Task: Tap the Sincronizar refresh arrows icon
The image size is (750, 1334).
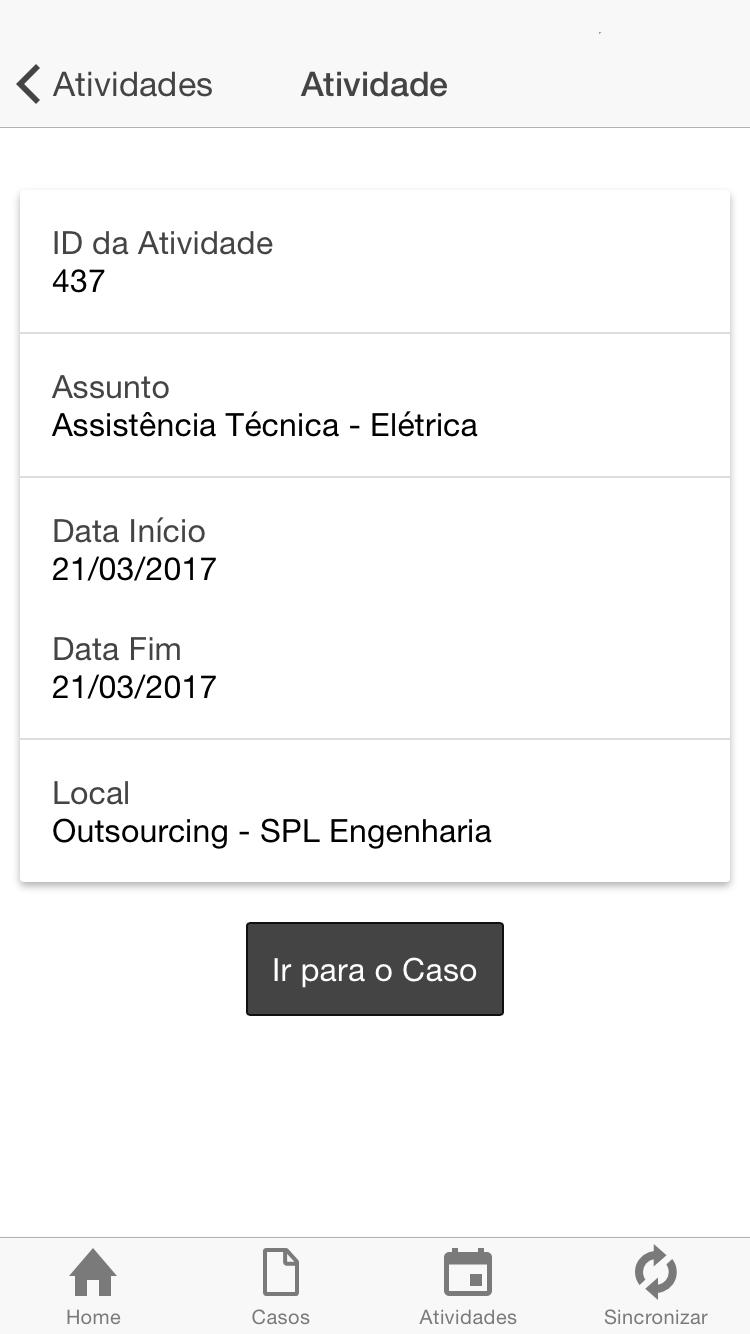Action: [x=655, y=1272]
